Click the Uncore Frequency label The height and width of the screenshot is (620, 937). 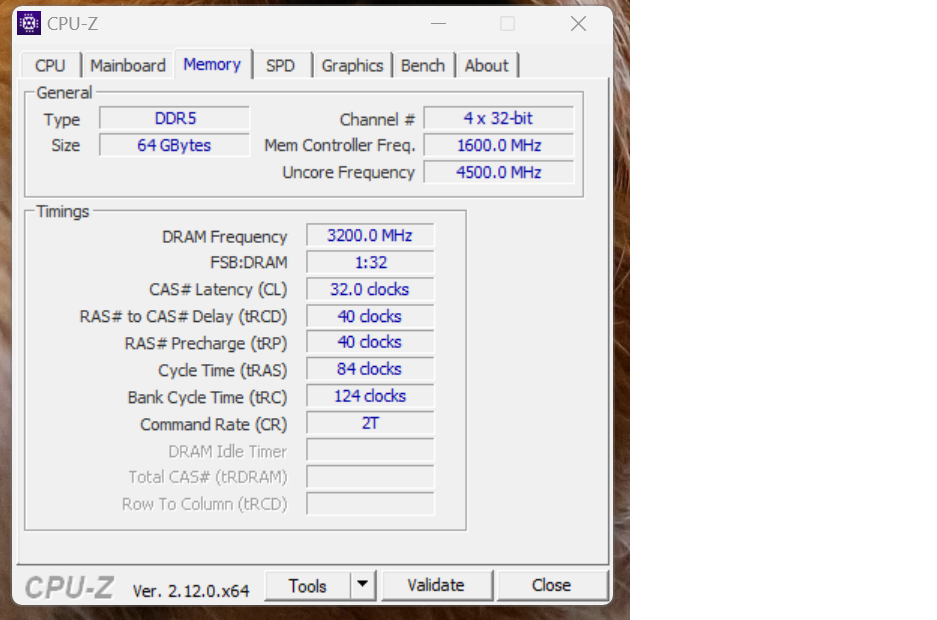click(348, 172)
